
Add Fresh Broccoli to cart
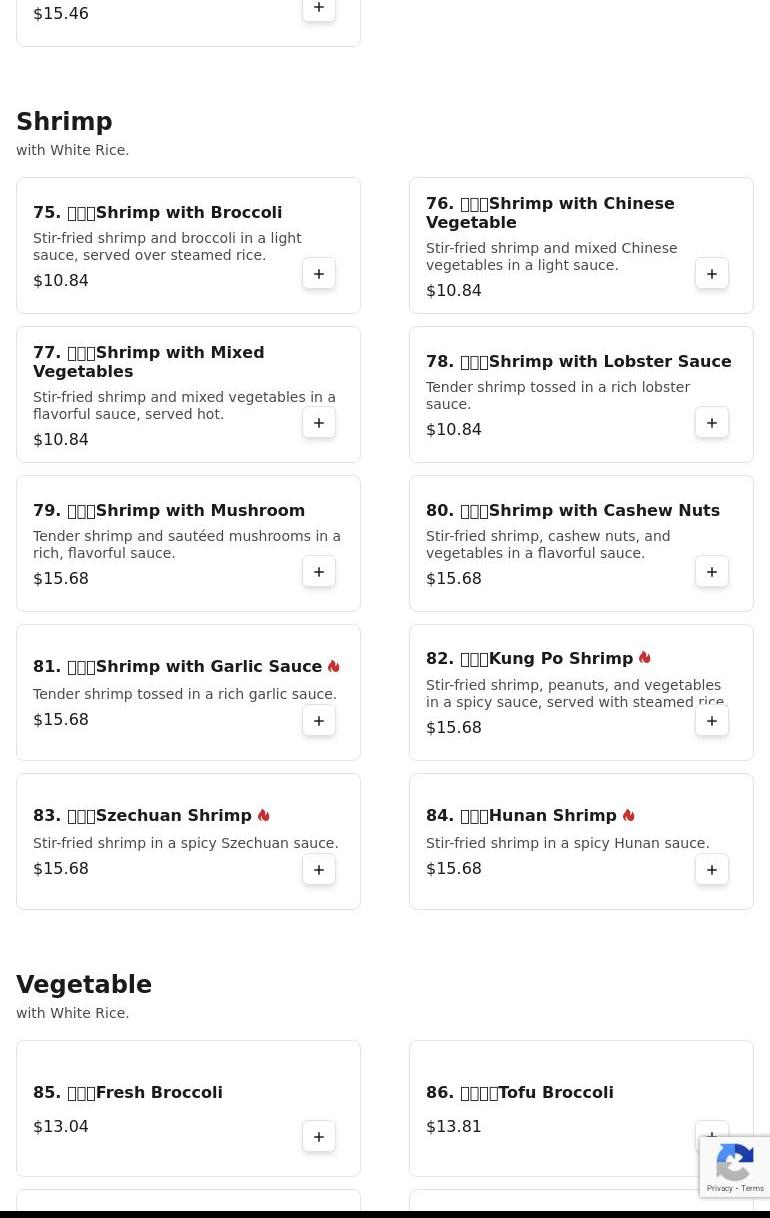coord(319,1137)
